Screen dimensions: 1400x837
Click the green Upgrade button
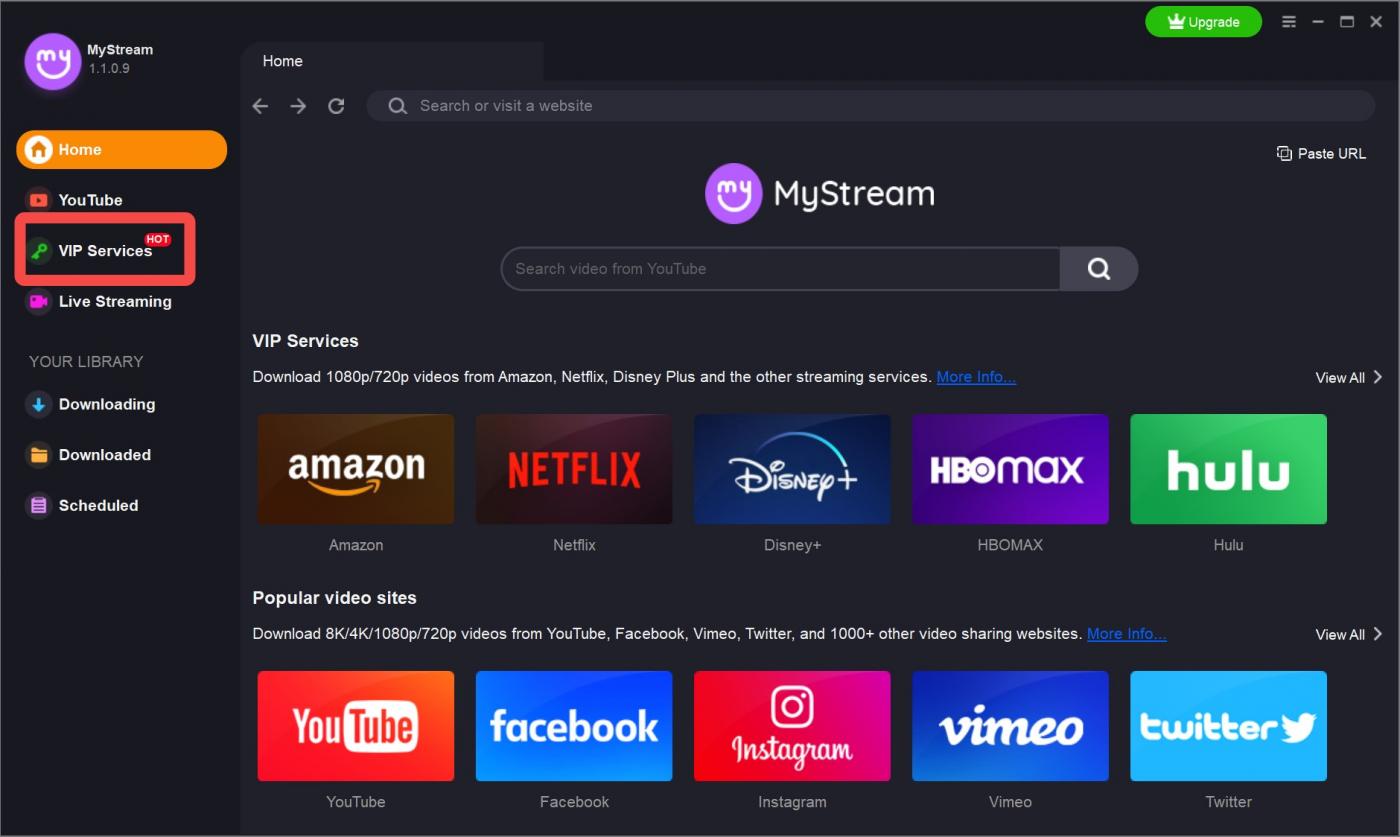(1203, 22)
